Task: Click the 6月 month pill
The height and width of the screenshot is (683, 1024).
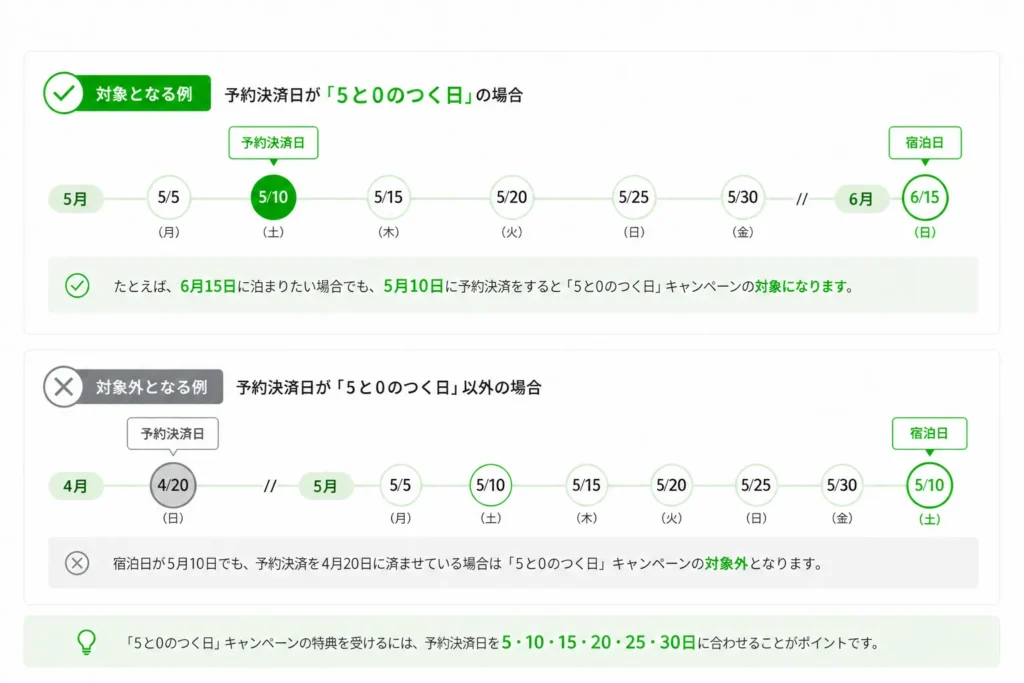Action: (x=861, y=199)
